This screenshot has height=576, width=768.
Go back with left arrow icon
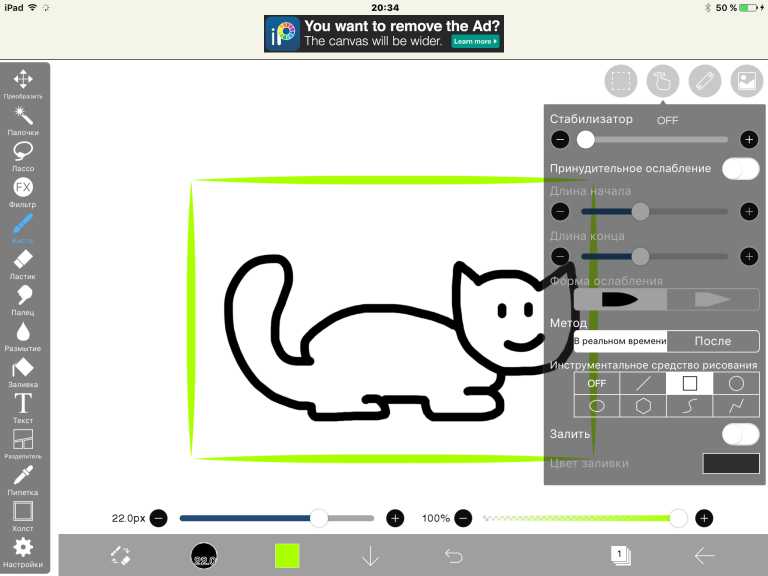tap(704, 556)
